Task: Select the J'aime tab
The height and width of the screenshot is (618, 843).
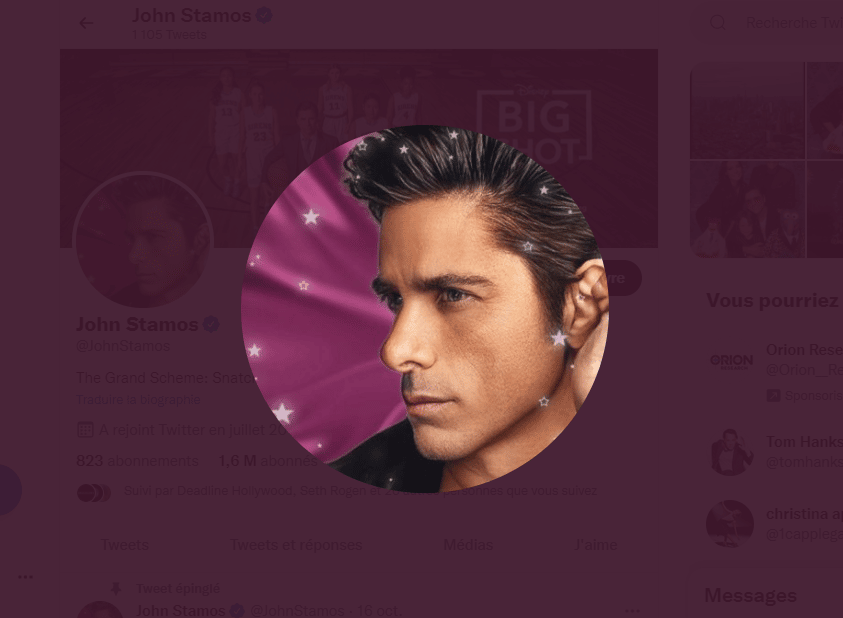Action: (595, 545)
